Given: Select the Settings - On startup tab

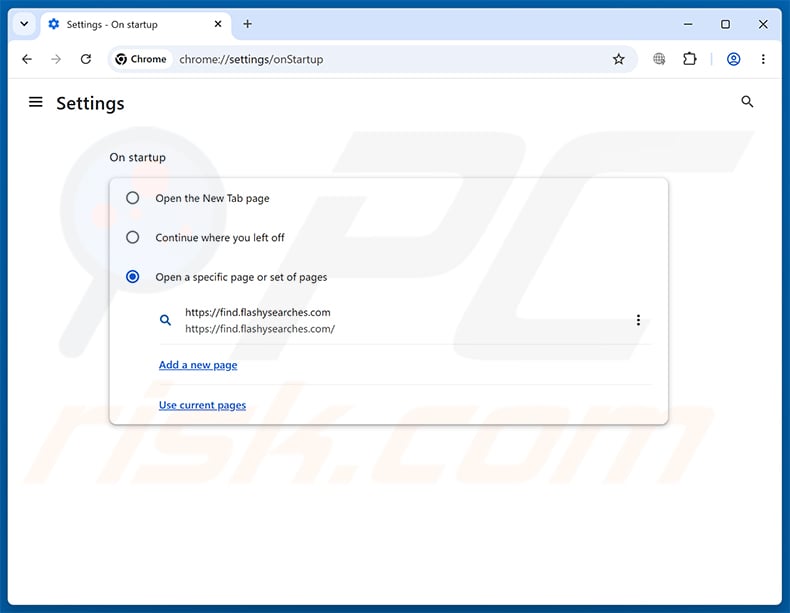Looking at the screenshot, I should (136, 24).
